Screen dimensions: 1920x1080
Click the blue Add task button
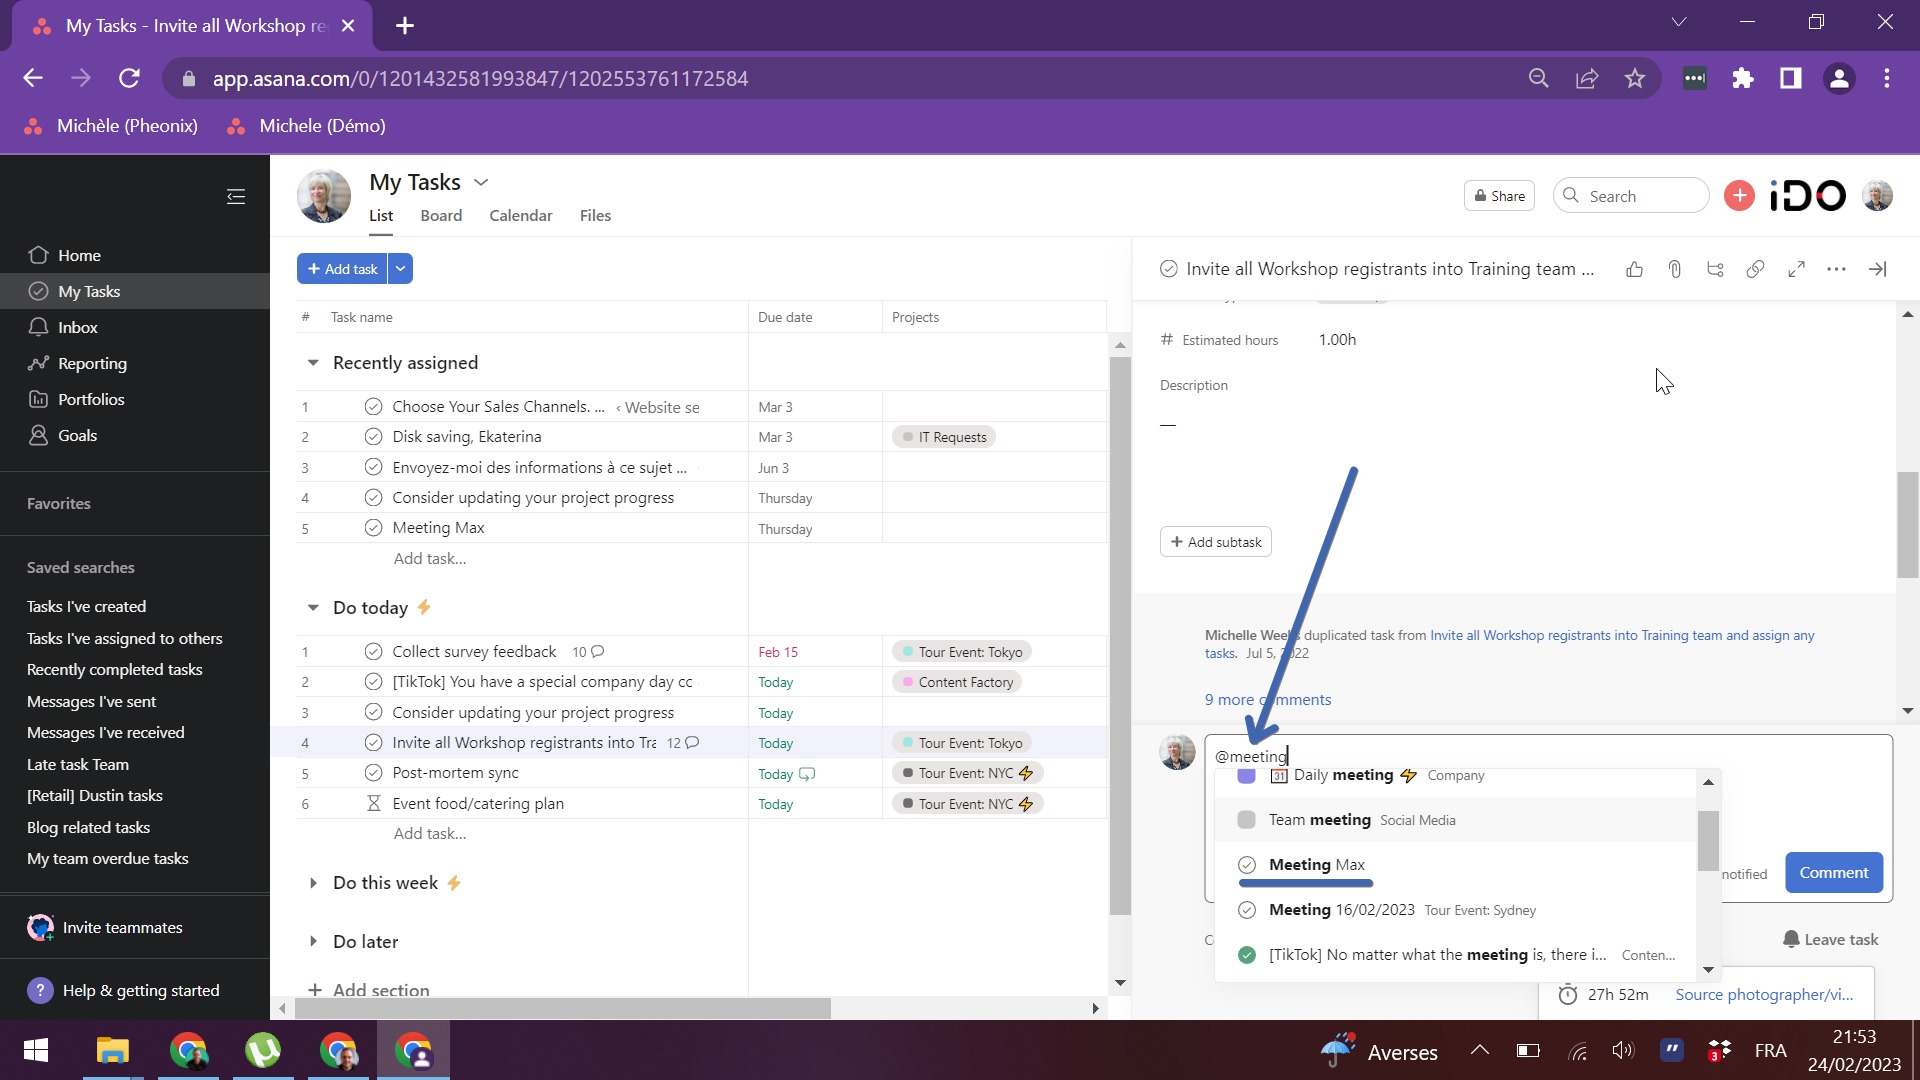(x=342, y=268)
